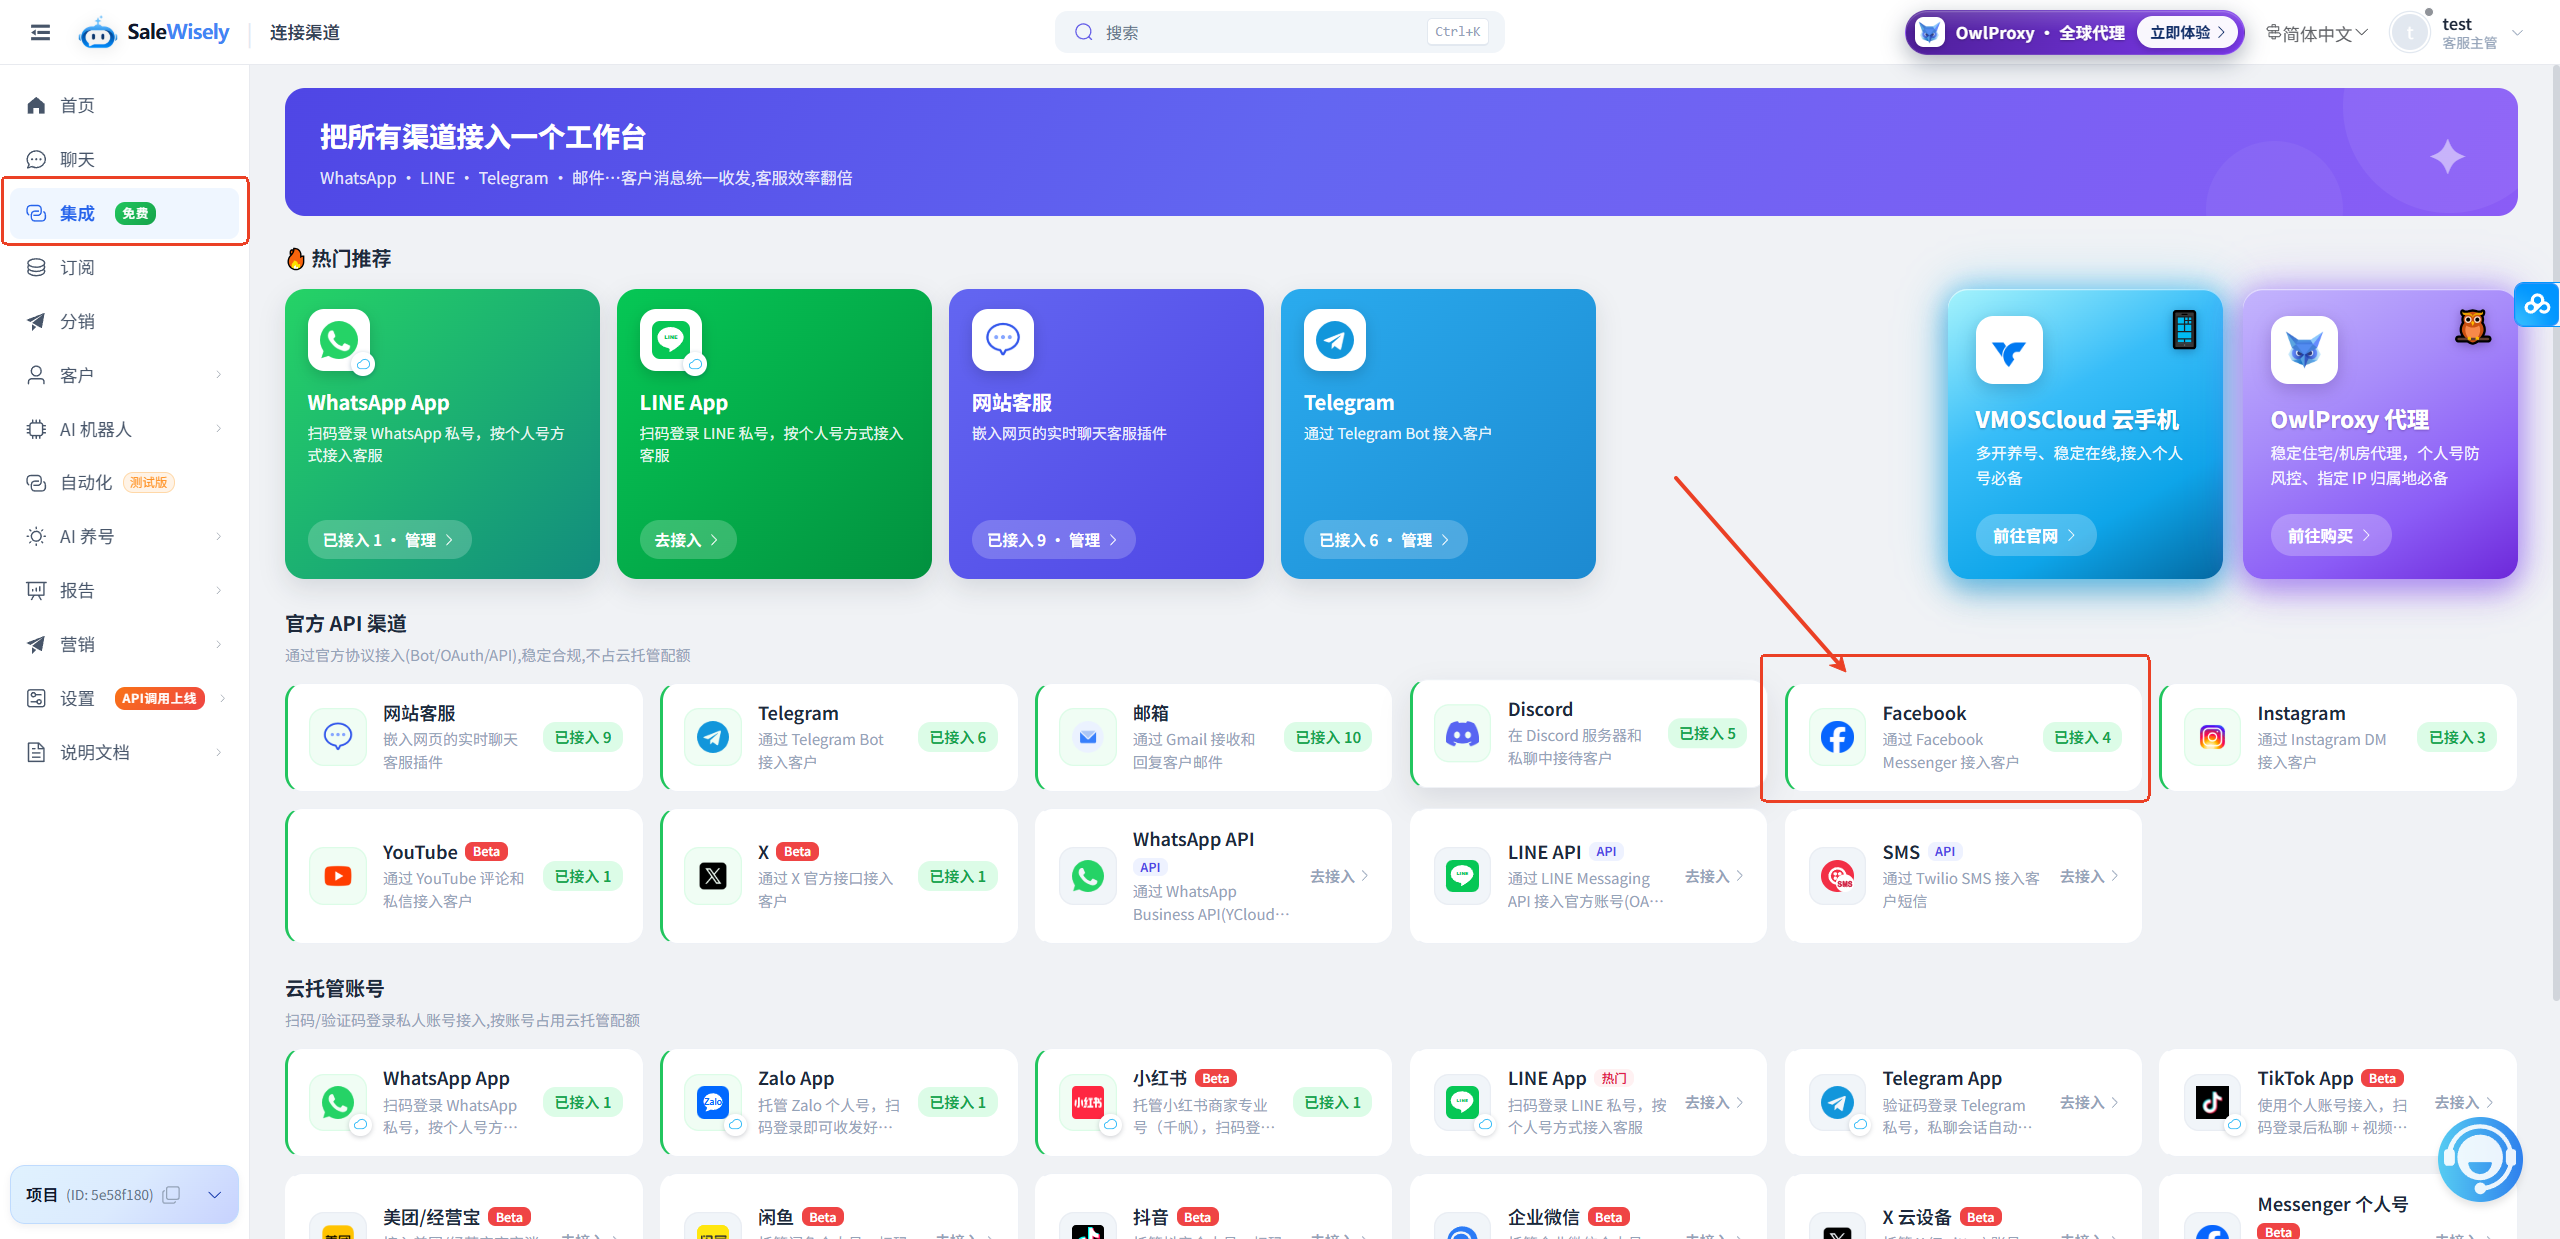Click the Instagram channel icon
This screenshot has width=2560, height=1239.
pos(2212,738)
